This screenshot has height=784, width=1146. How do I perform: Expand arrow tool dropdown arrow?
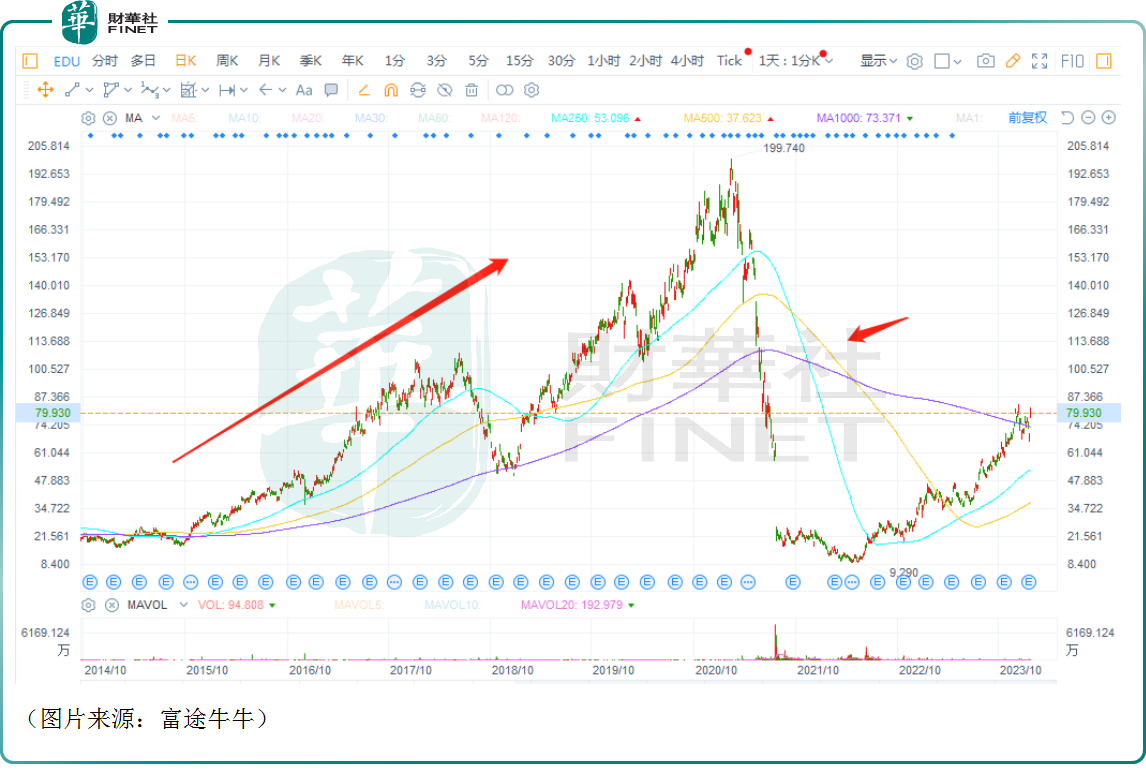(282, 90)
